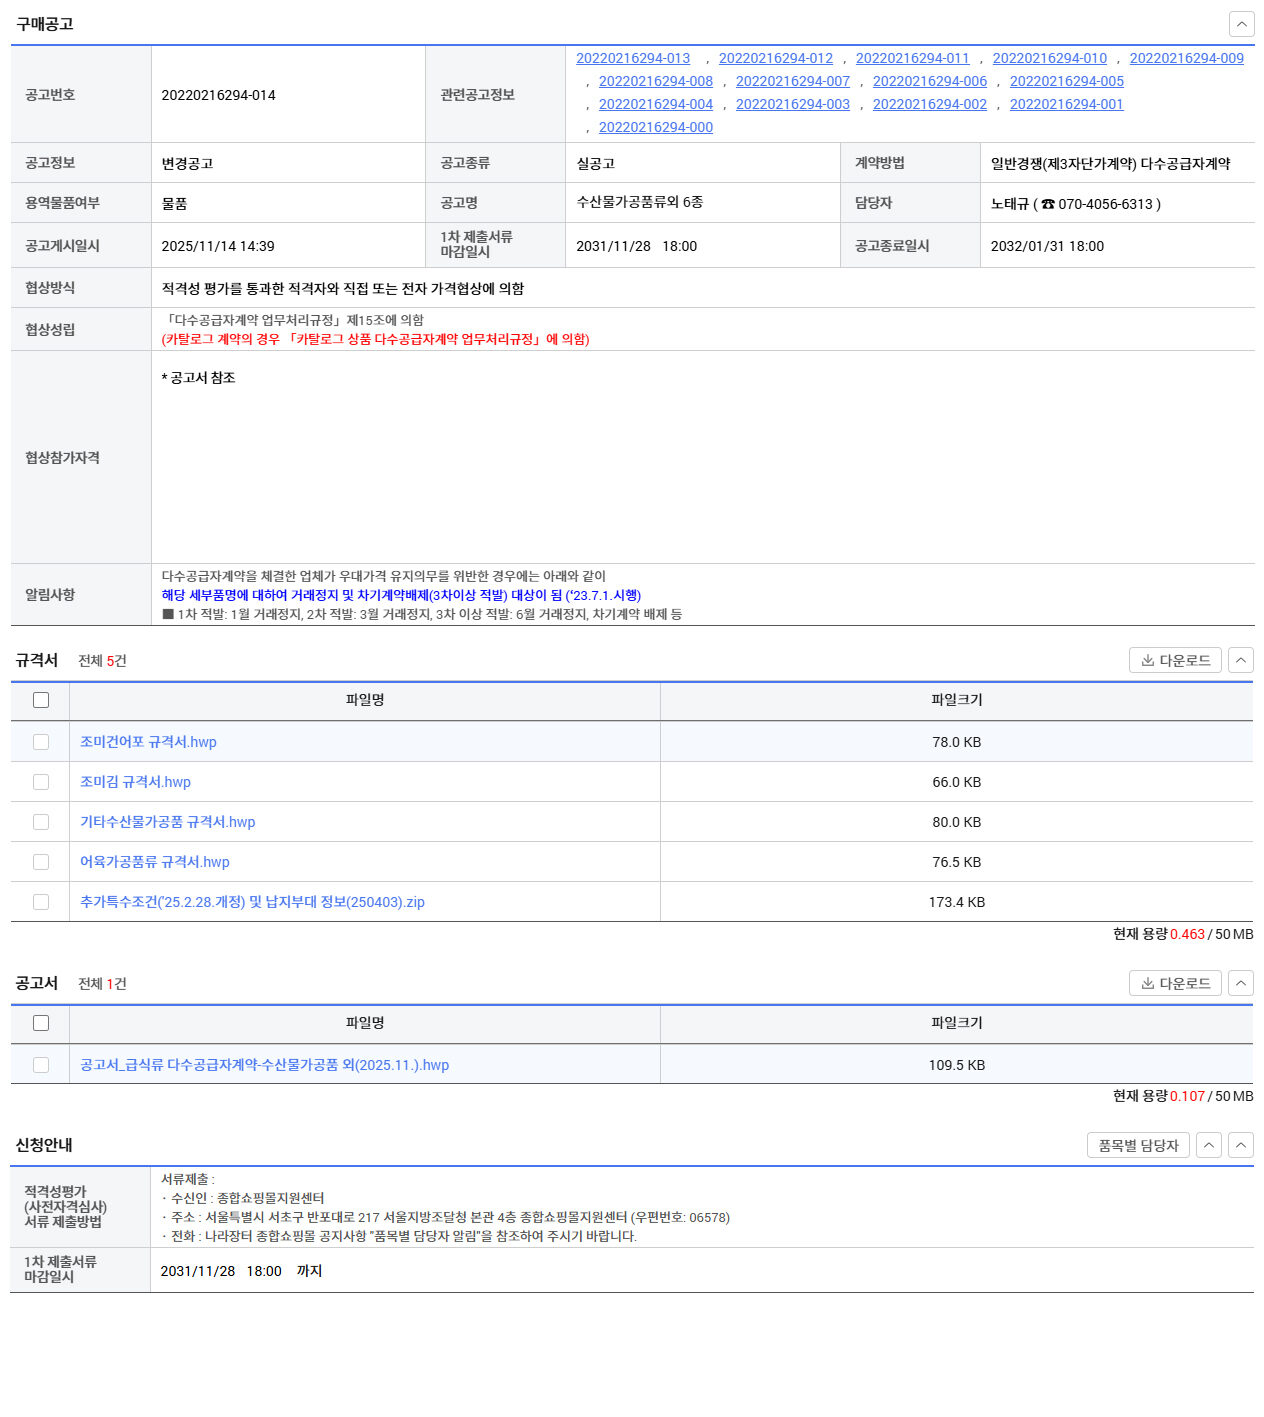The image size is (1264, 1417).
Task: Check the 조미건어포 규격서.hwp file checkbox
Action: [41, 742]
